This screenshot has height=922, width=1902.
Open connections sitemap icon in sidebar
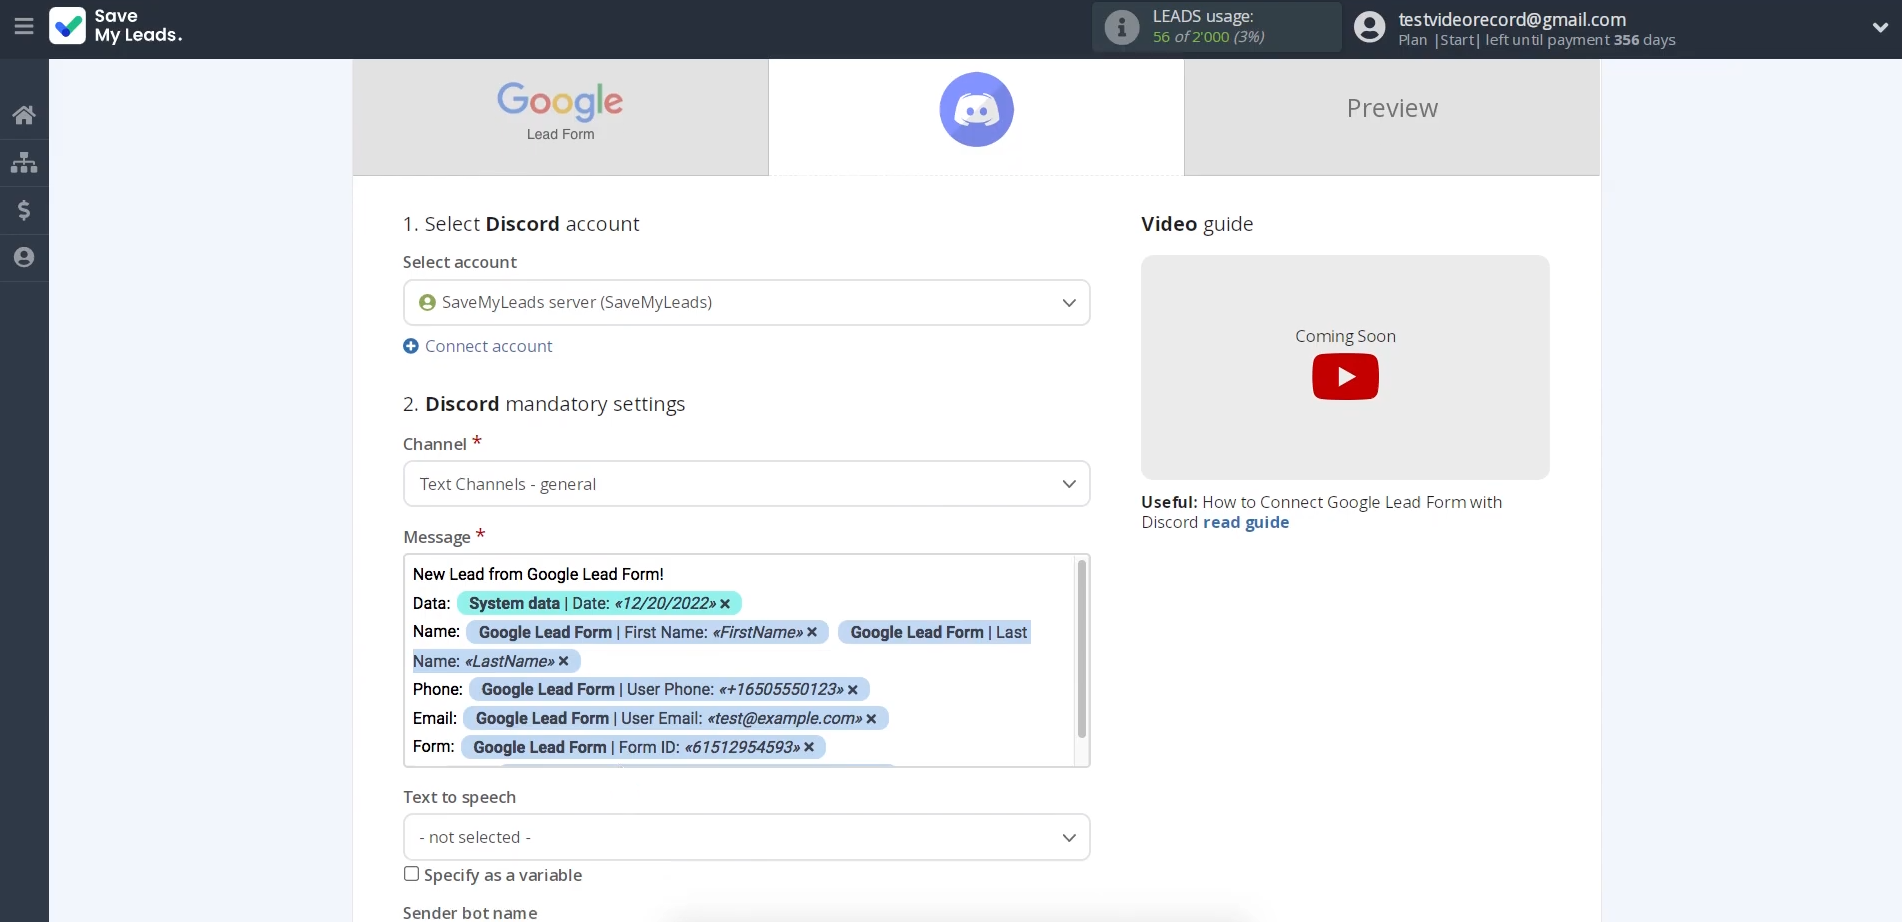pyautogui.click(x=24, y=162)
